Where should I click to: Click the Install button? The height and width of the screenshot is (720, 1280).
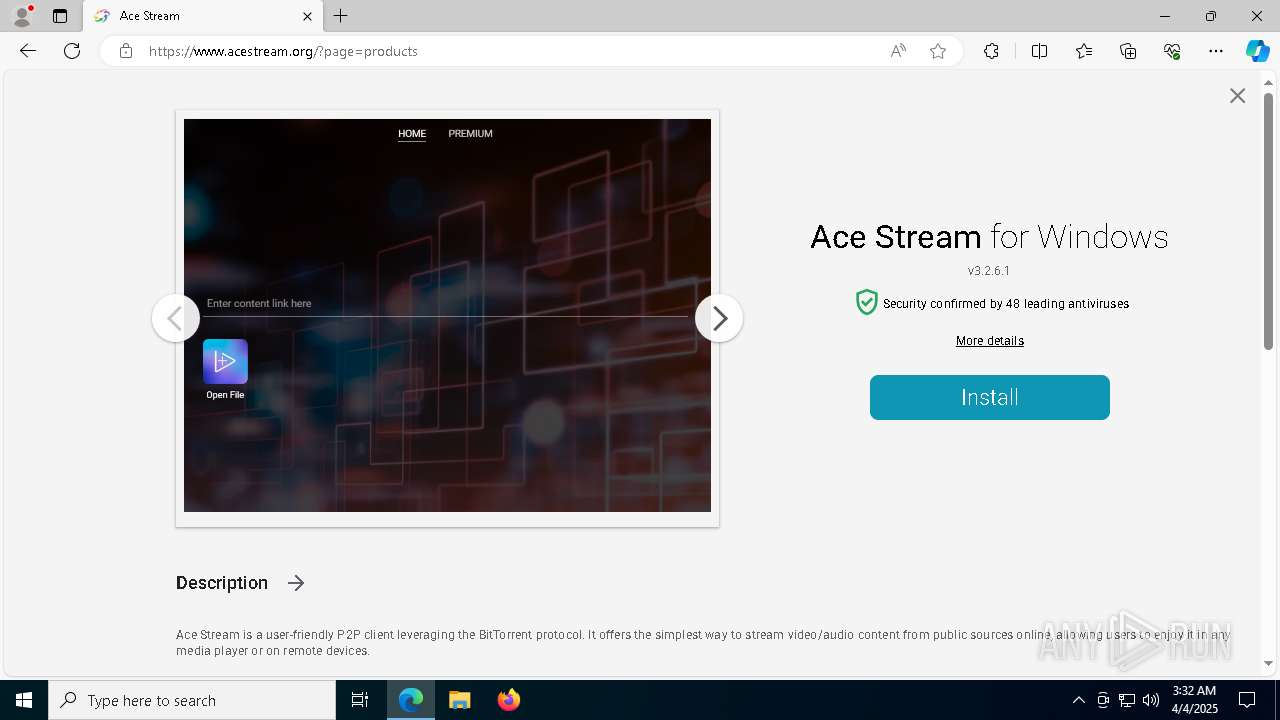point(990,397)
